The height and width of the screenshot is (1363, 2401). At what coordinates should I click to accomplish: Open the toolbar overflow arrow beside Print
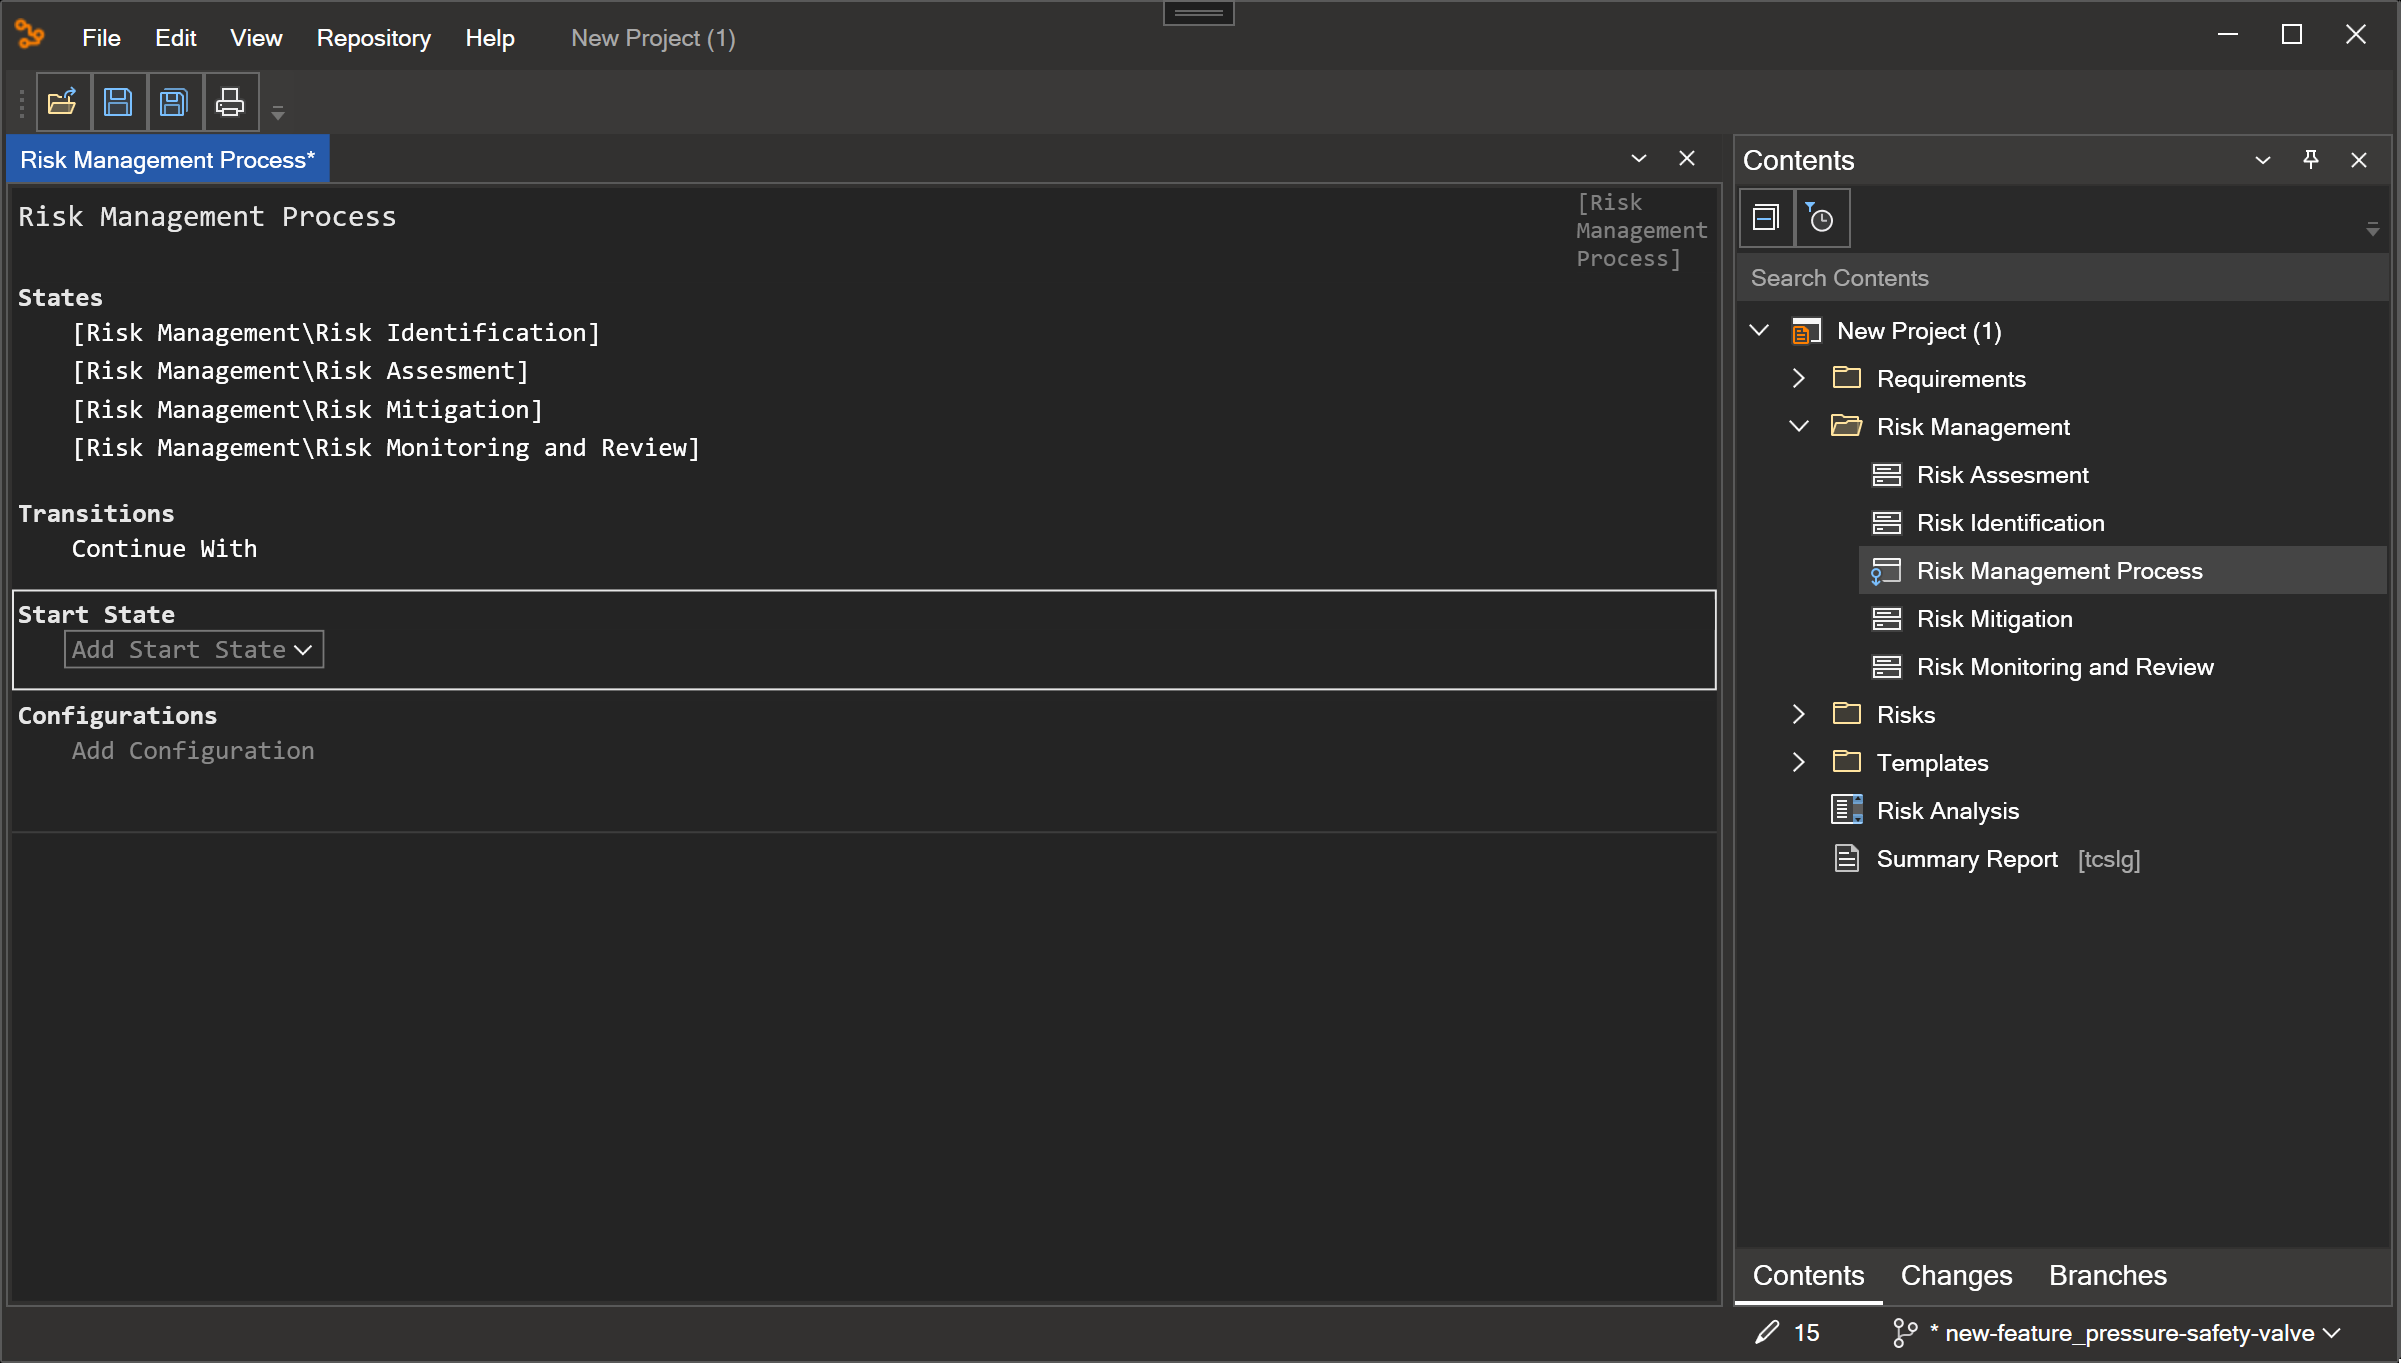pyautogui.click(x=278, y=113)
